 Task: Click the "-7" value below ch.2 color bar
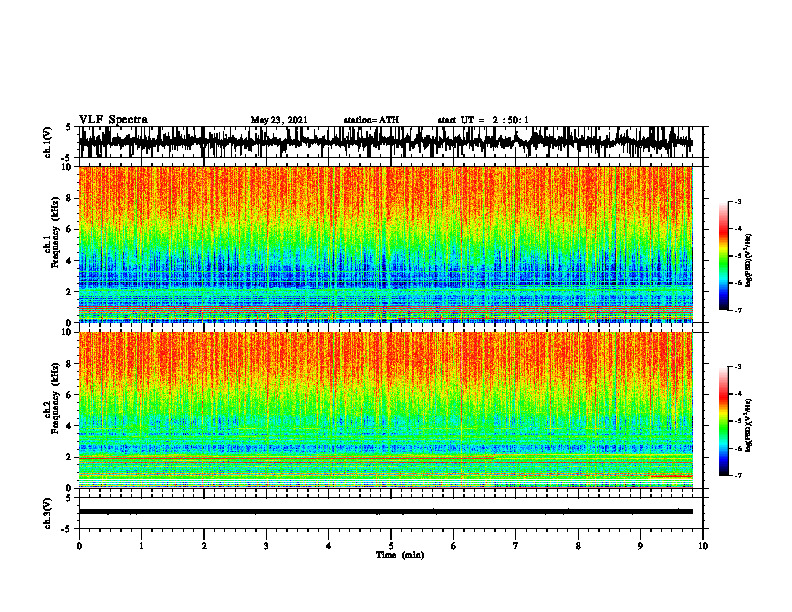pyautogui.click(x=737, y=476)
